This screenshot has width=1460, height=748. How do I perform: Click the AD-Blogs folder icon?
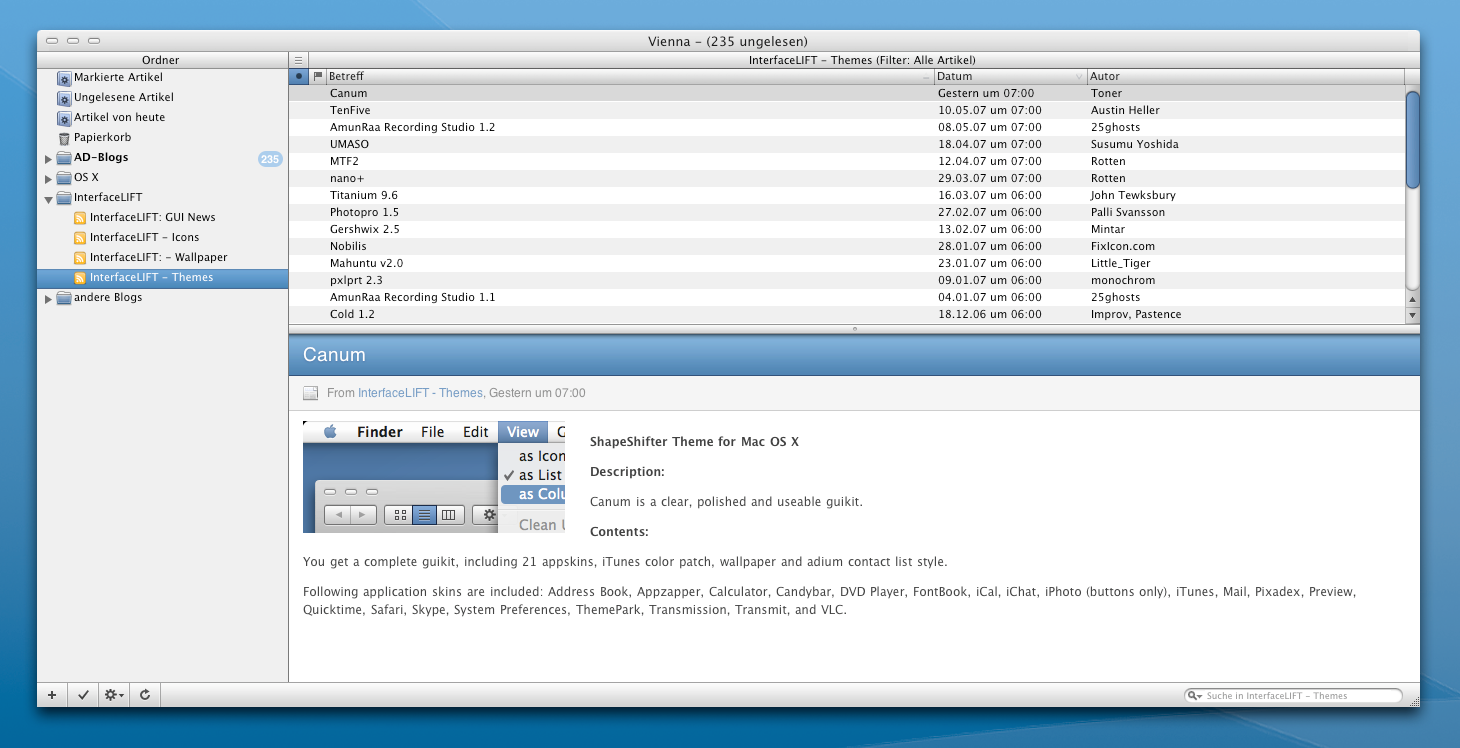64,158
